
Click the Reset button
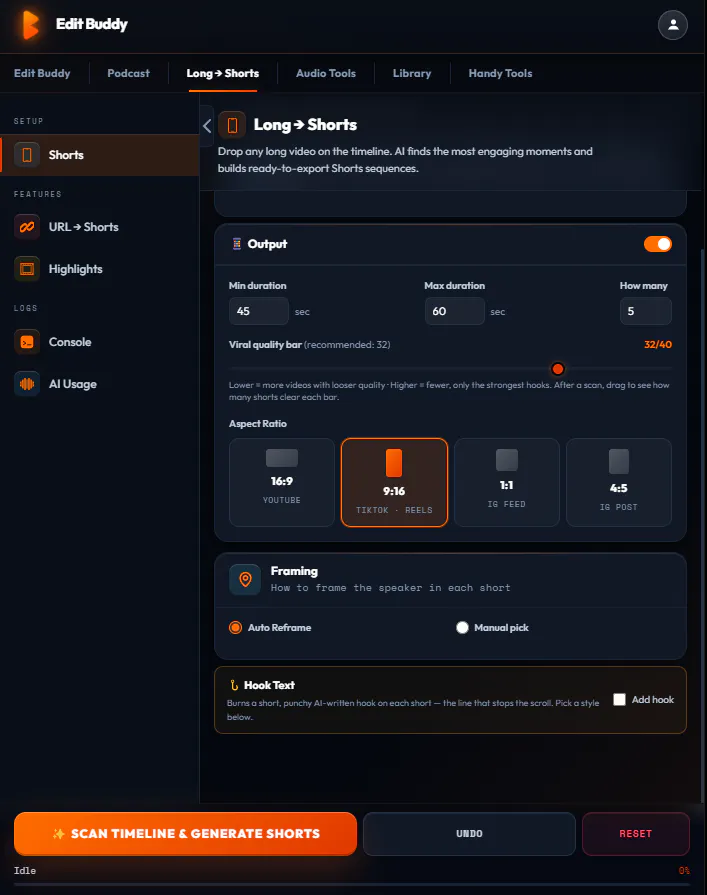(636, 833)
